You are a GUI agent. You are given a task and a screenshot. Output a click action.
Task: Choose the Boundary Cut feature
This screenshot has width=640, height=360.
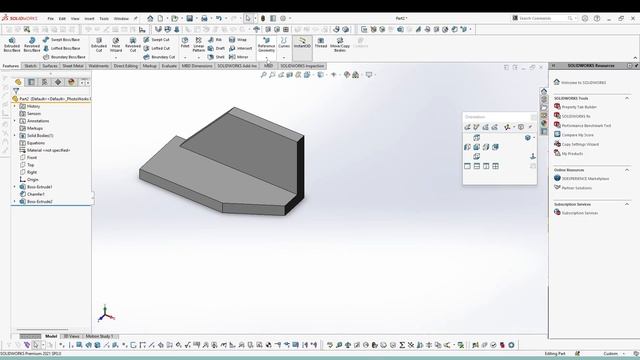(x=159, y=57)
